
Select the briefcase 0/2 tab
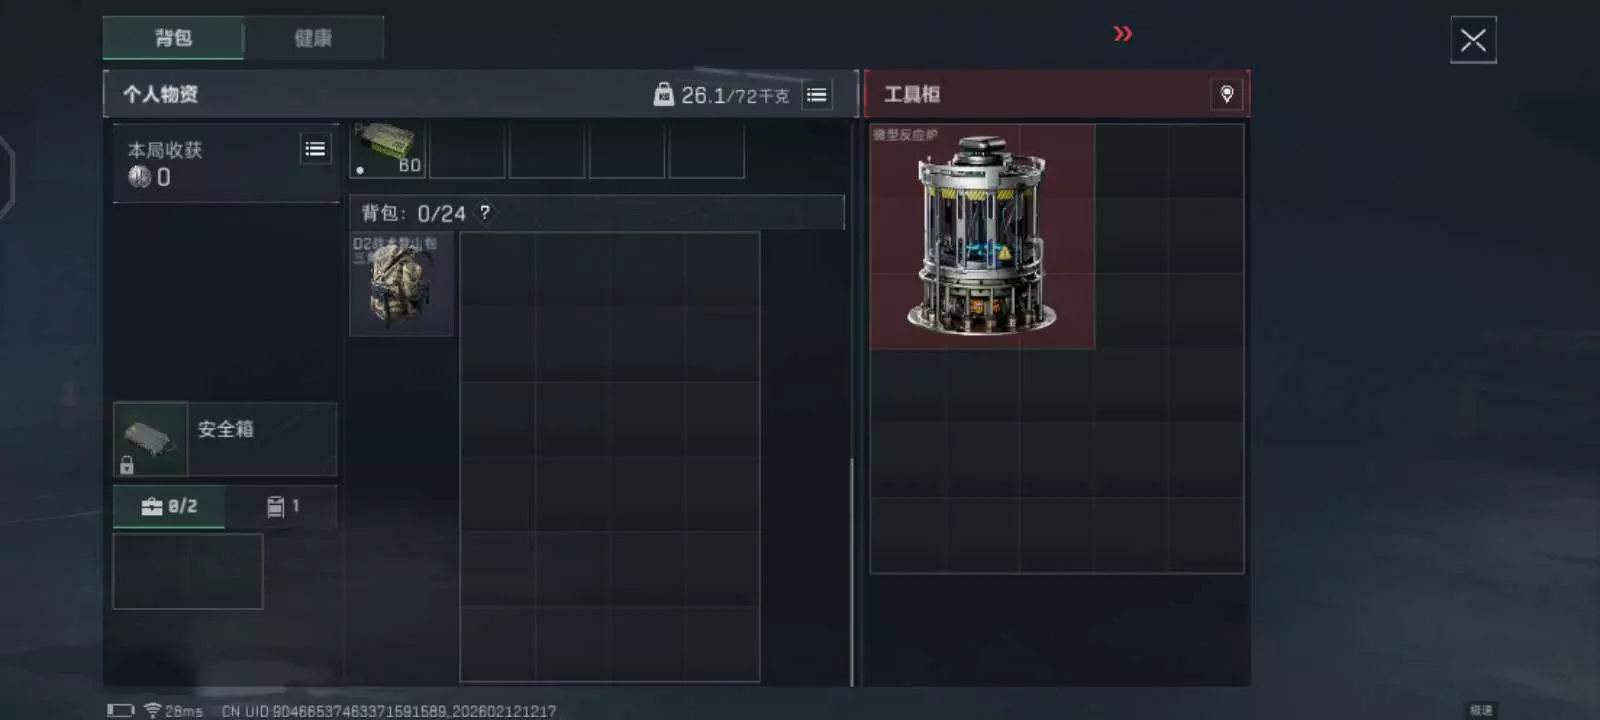(x=169, y=507)
